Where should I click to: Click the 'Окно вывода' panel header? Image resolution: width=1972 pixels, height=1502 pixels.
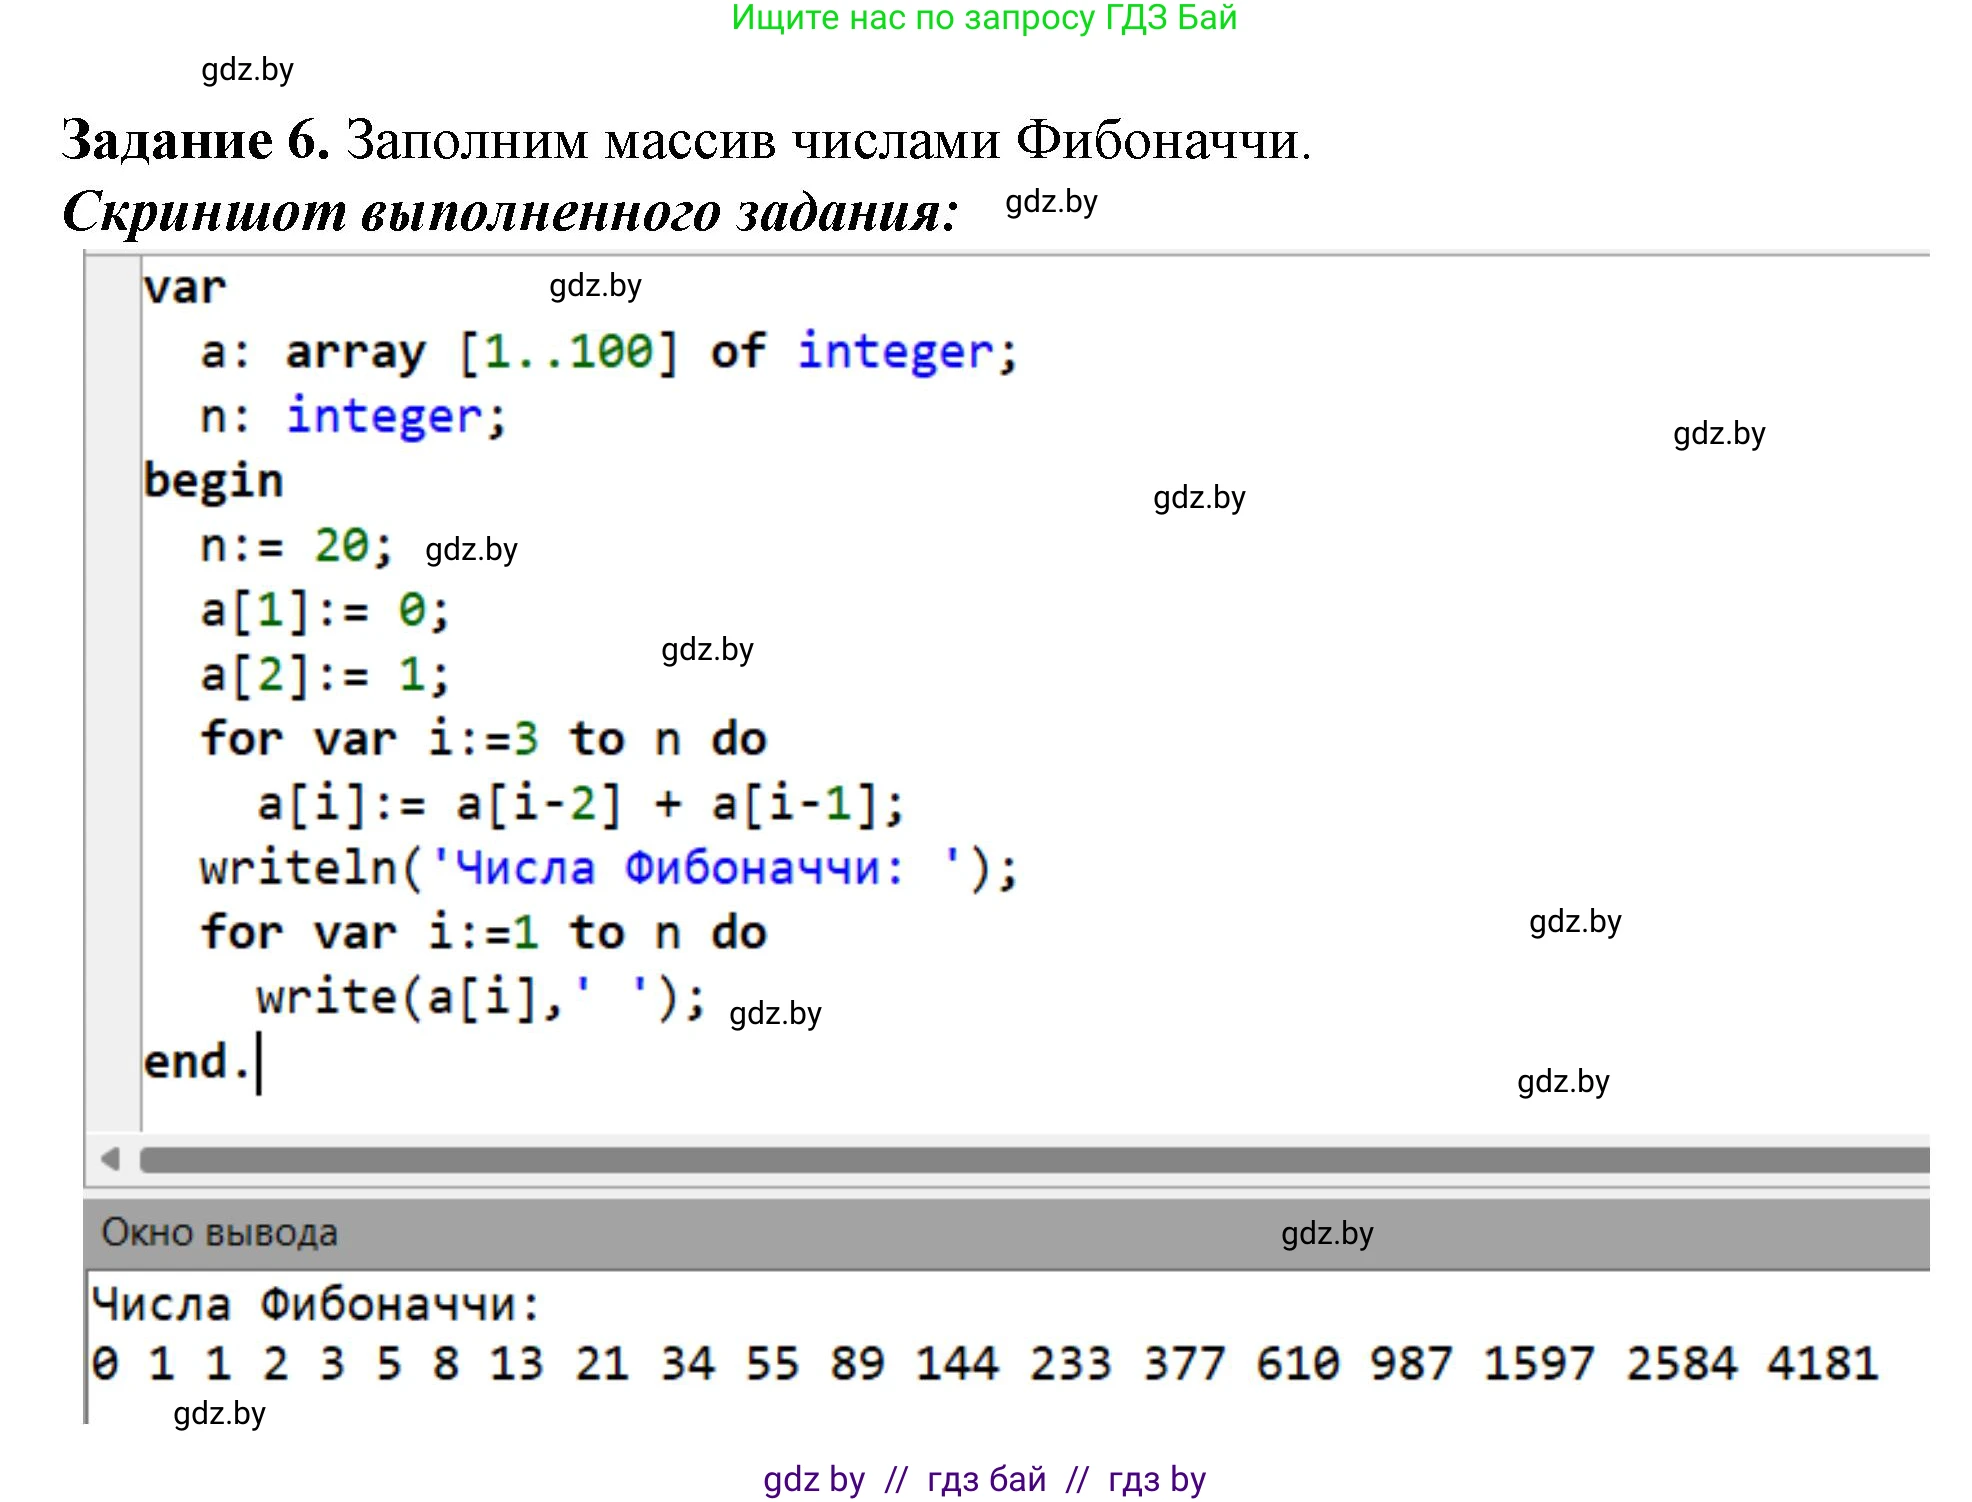[220, 1232]
